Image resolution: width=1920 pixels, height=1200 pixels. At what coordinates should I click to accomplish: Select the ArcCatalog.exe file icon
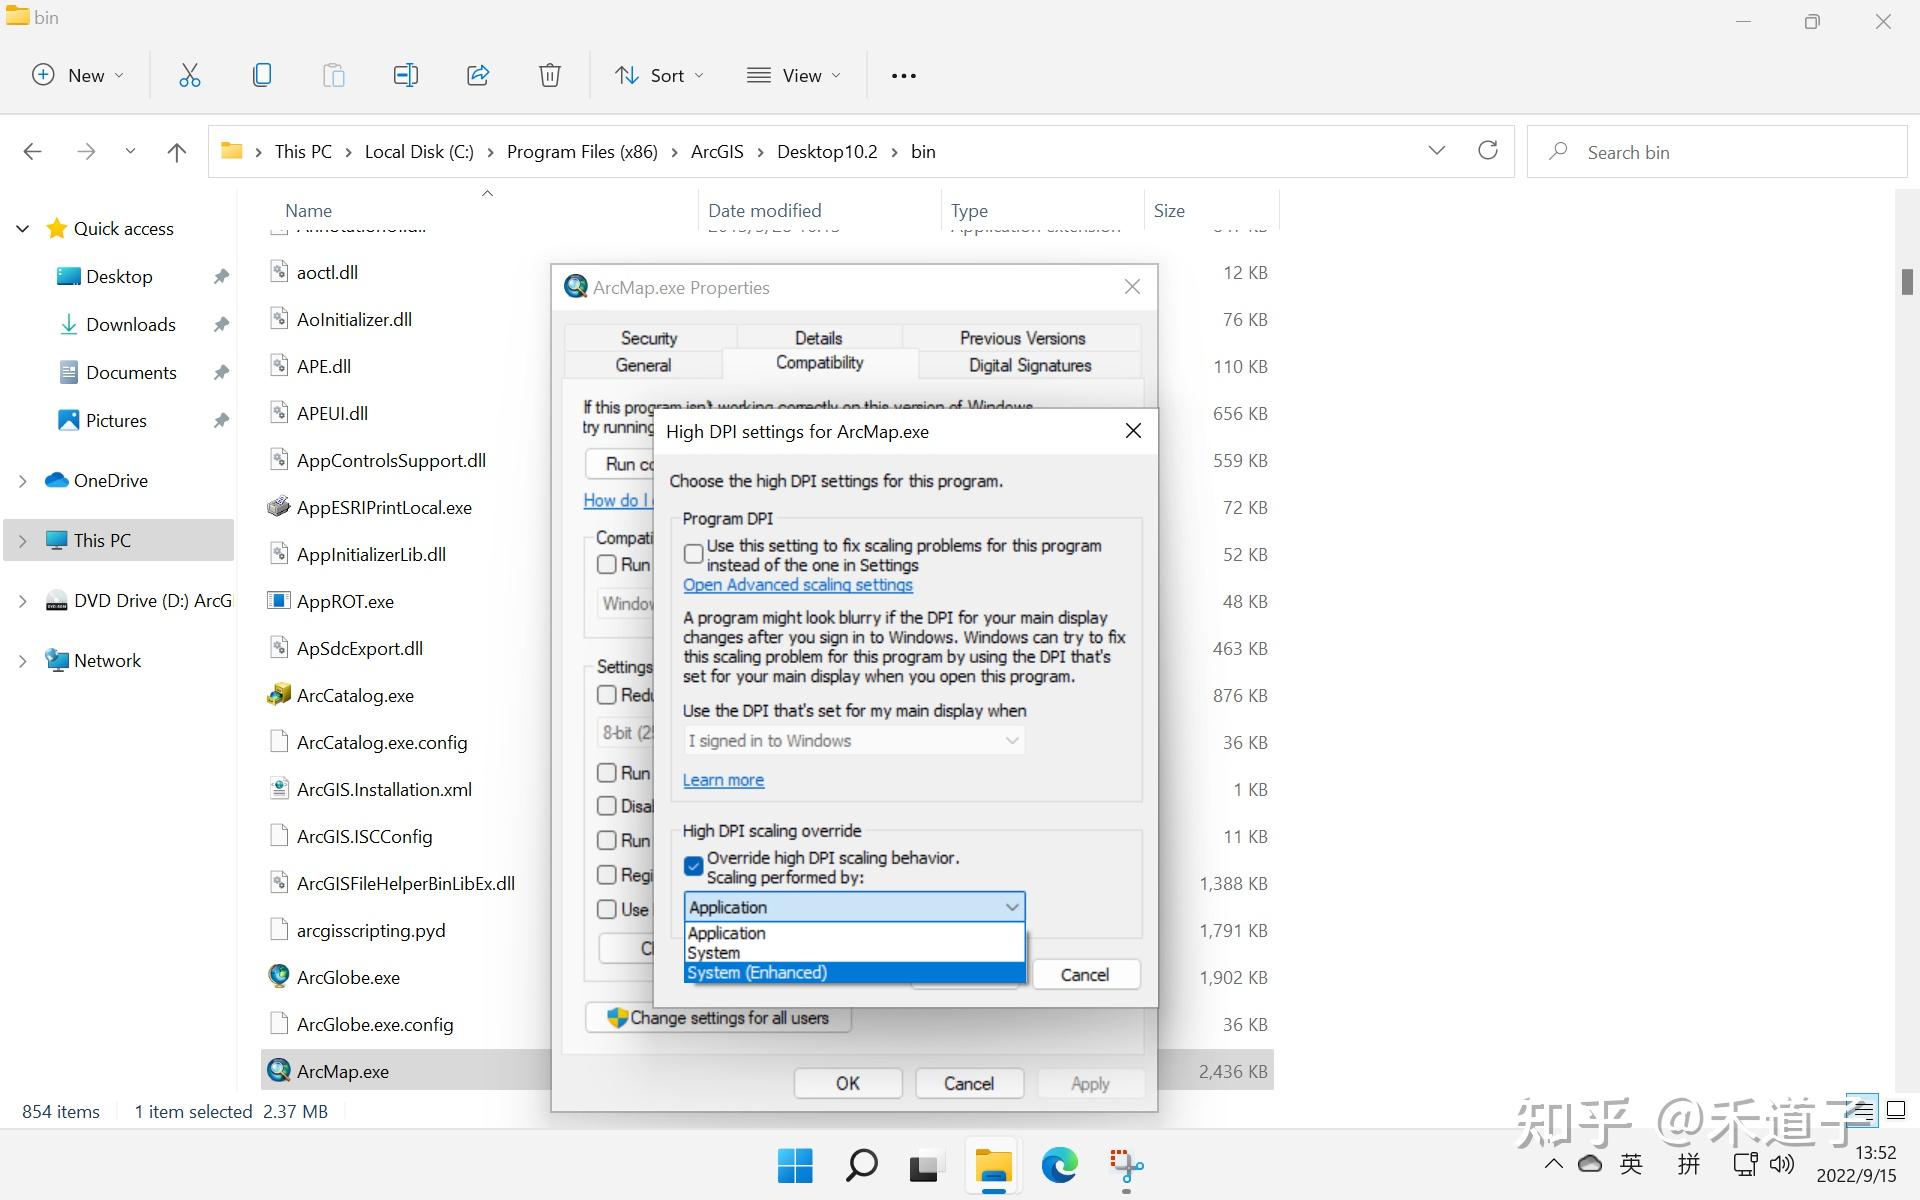(x=279, y=695)
